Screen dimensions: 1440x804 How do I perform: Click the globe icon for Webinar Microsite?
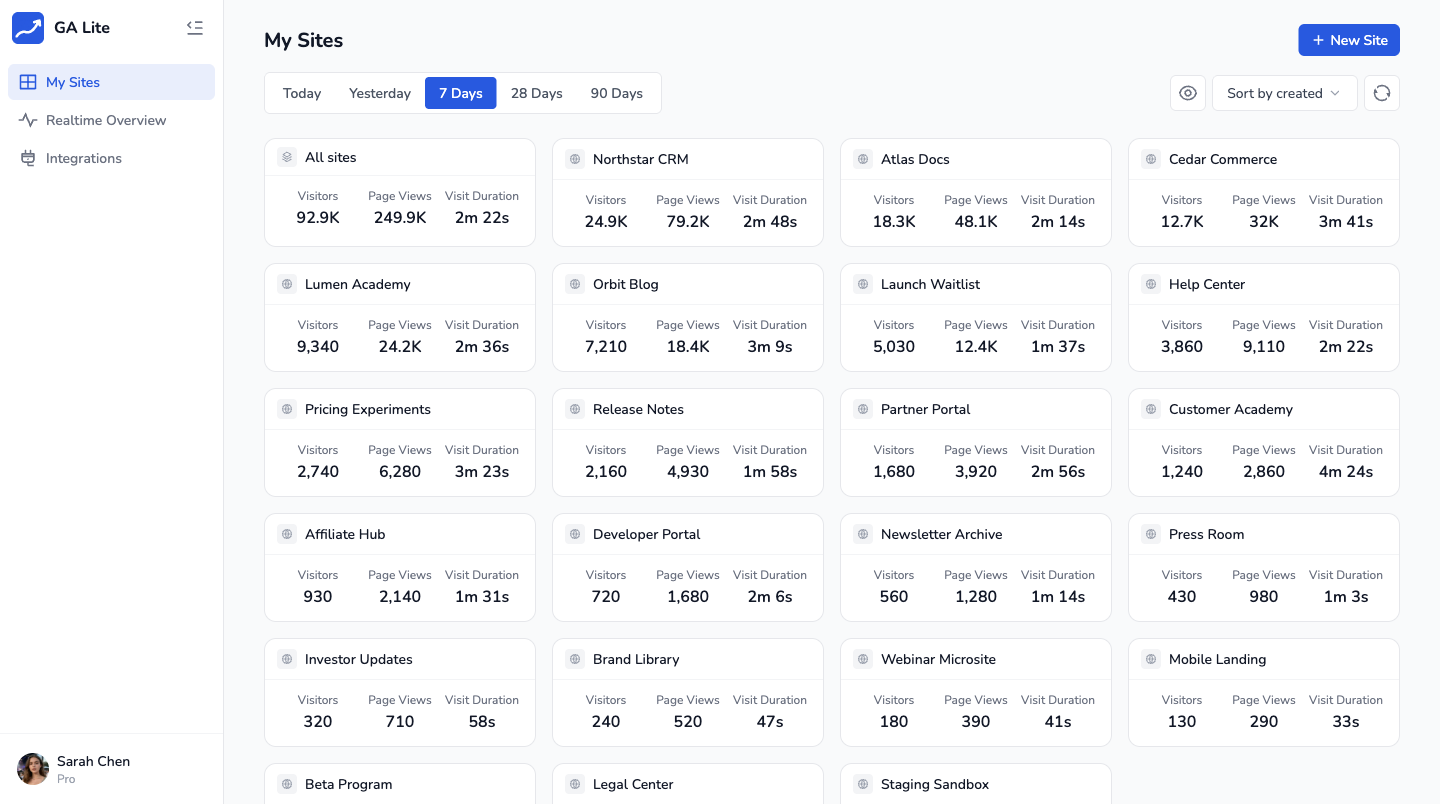863,659
